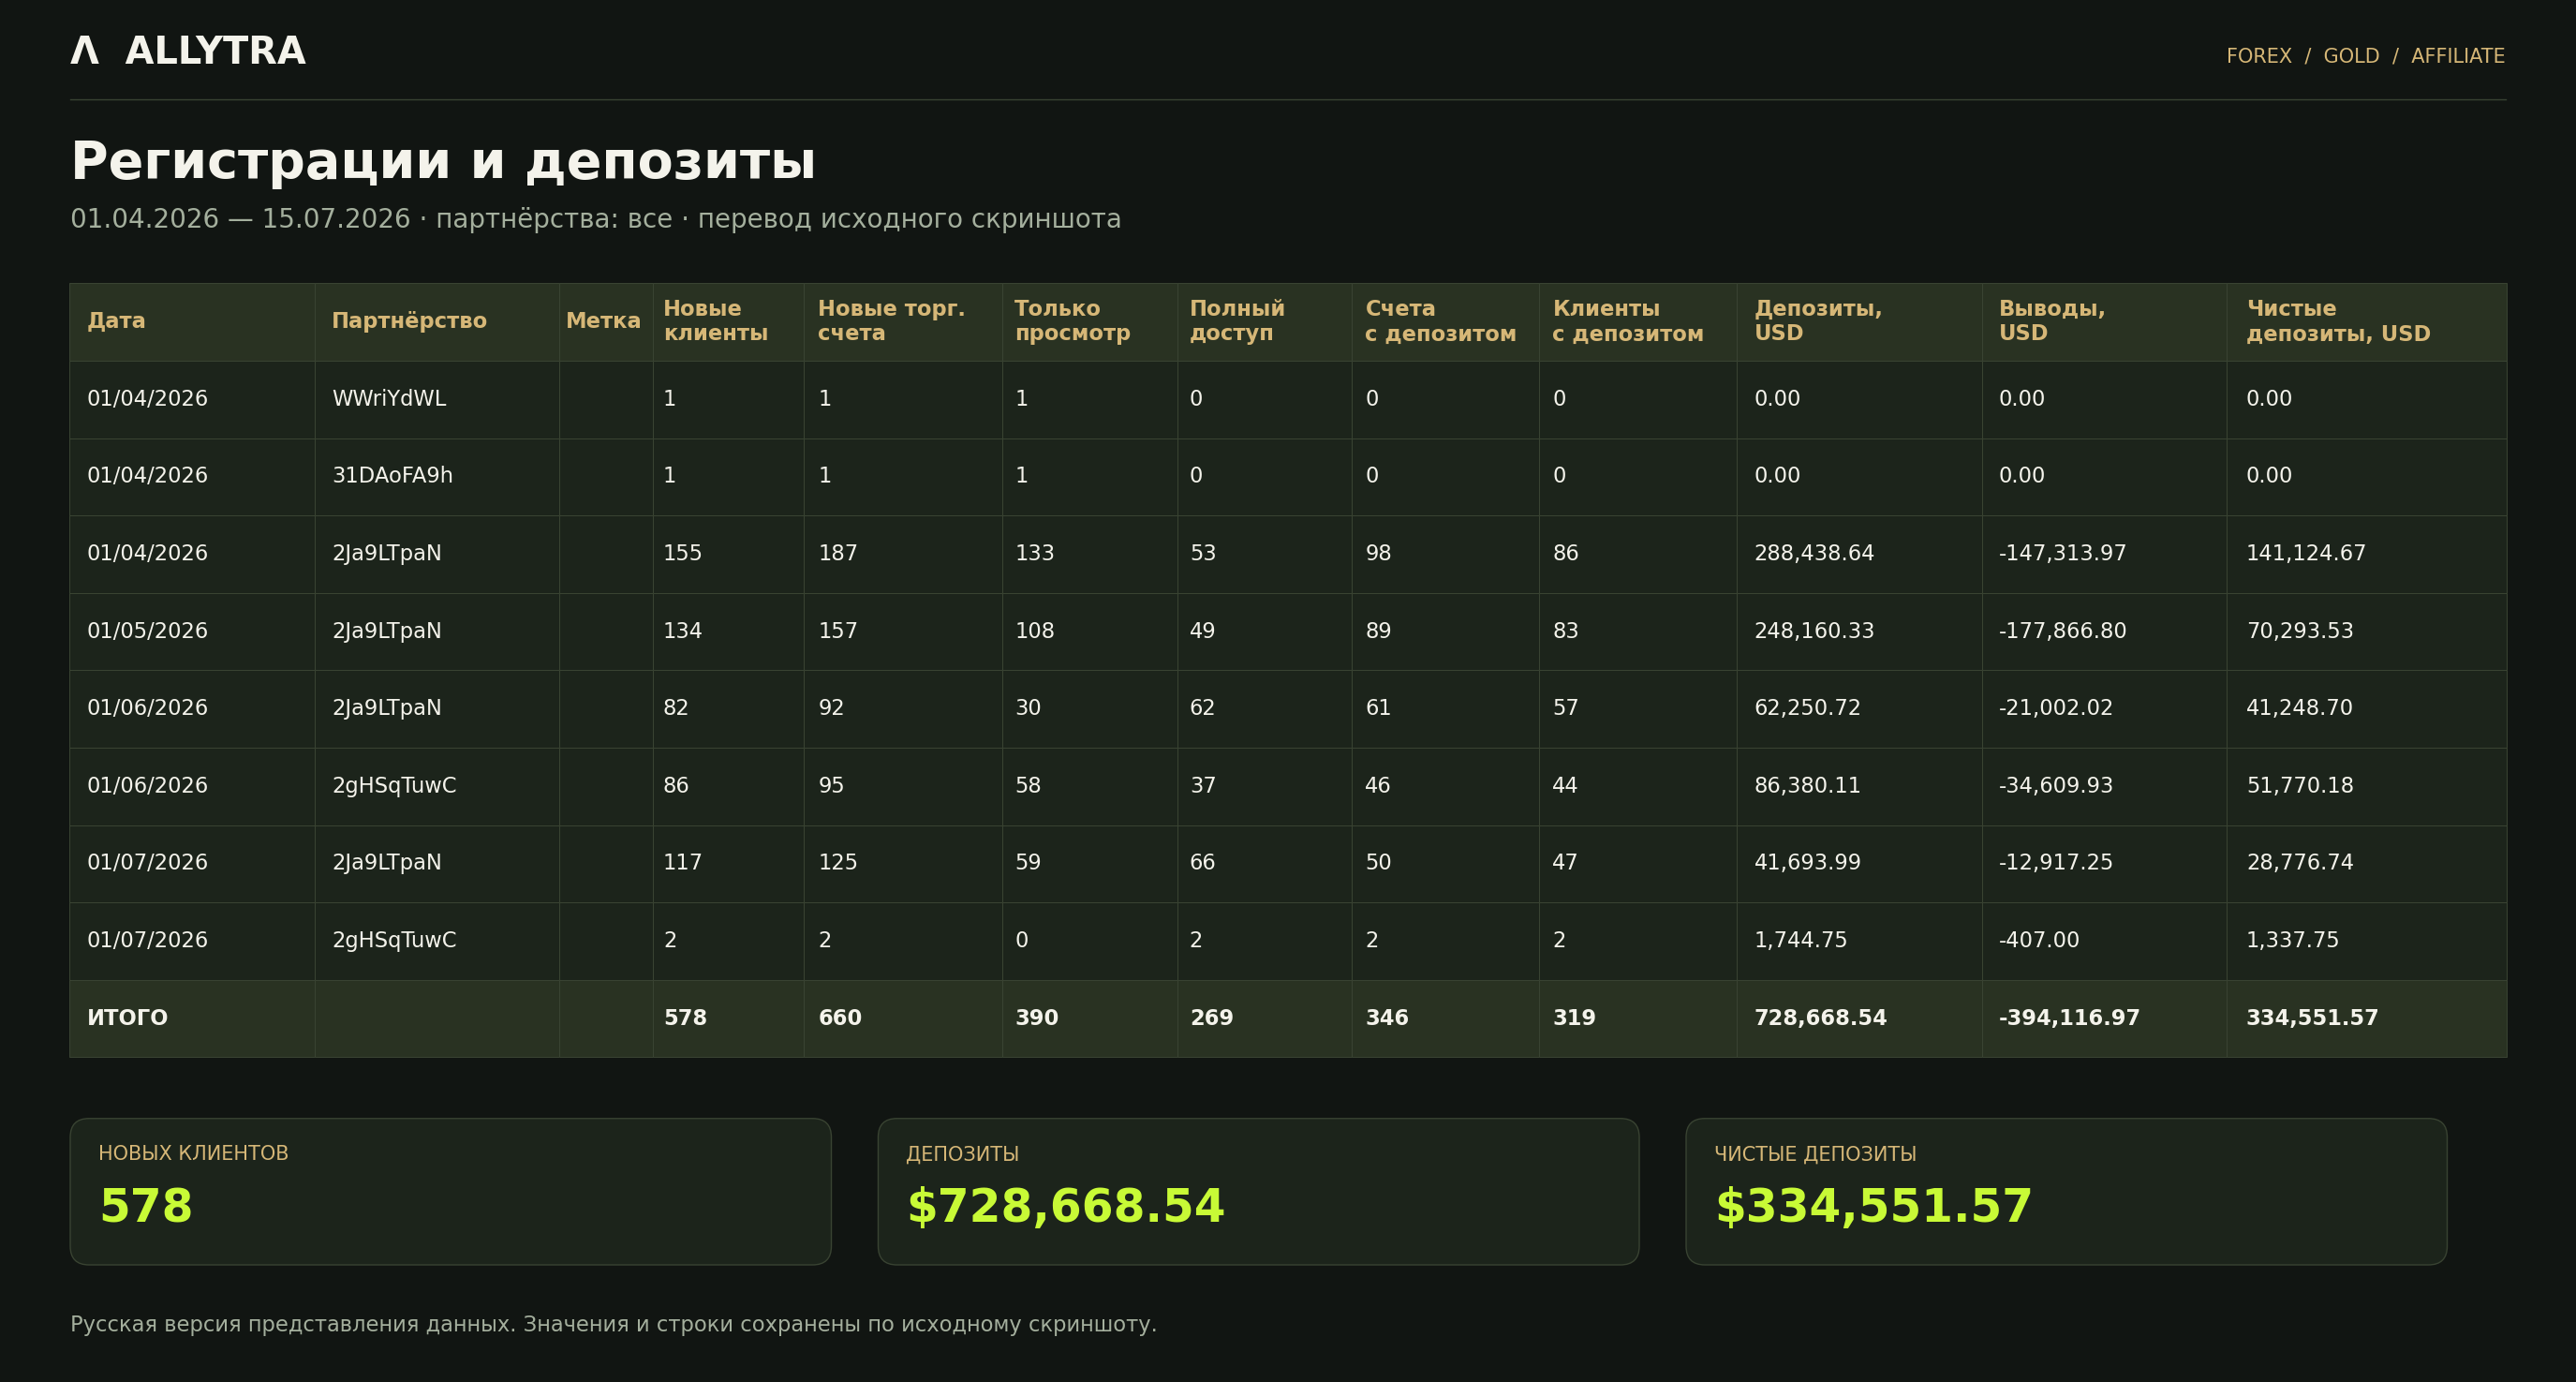Viewport: 2576px width, 1382px height.
Task: Open the НОВЫХ КЛИЕНТОВ summary card
Action: pos(450,1191)
